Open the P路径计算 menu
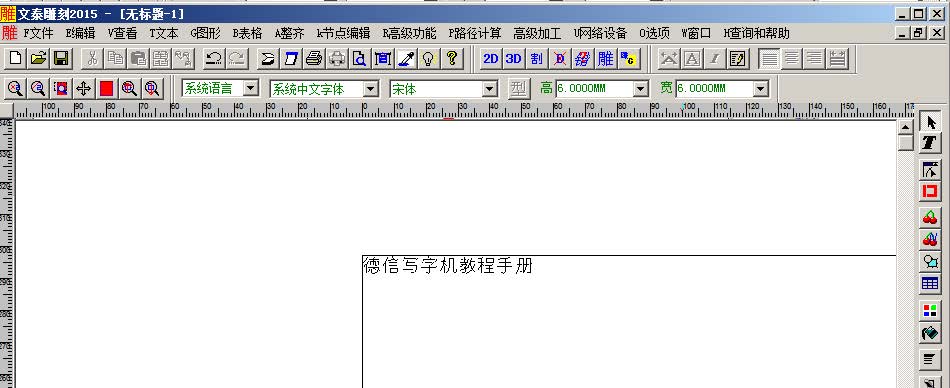This screenshot has width=950, height=388. (474, 33)
